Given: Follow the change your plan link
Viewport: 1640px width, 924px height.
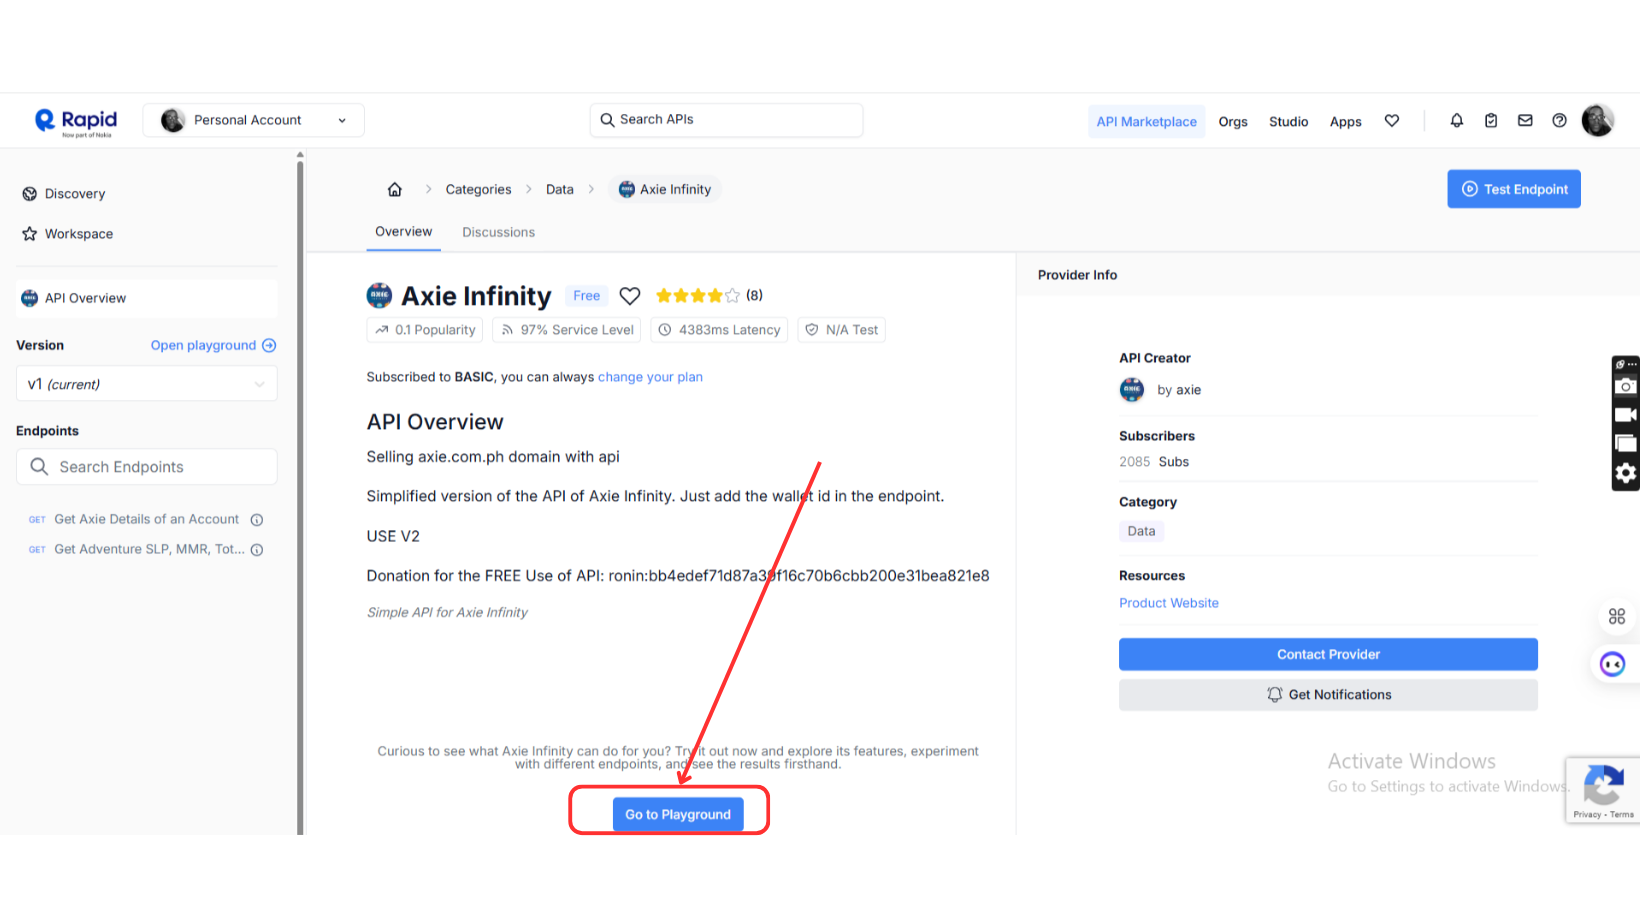Looking at the screenshot, I should 650,377.
